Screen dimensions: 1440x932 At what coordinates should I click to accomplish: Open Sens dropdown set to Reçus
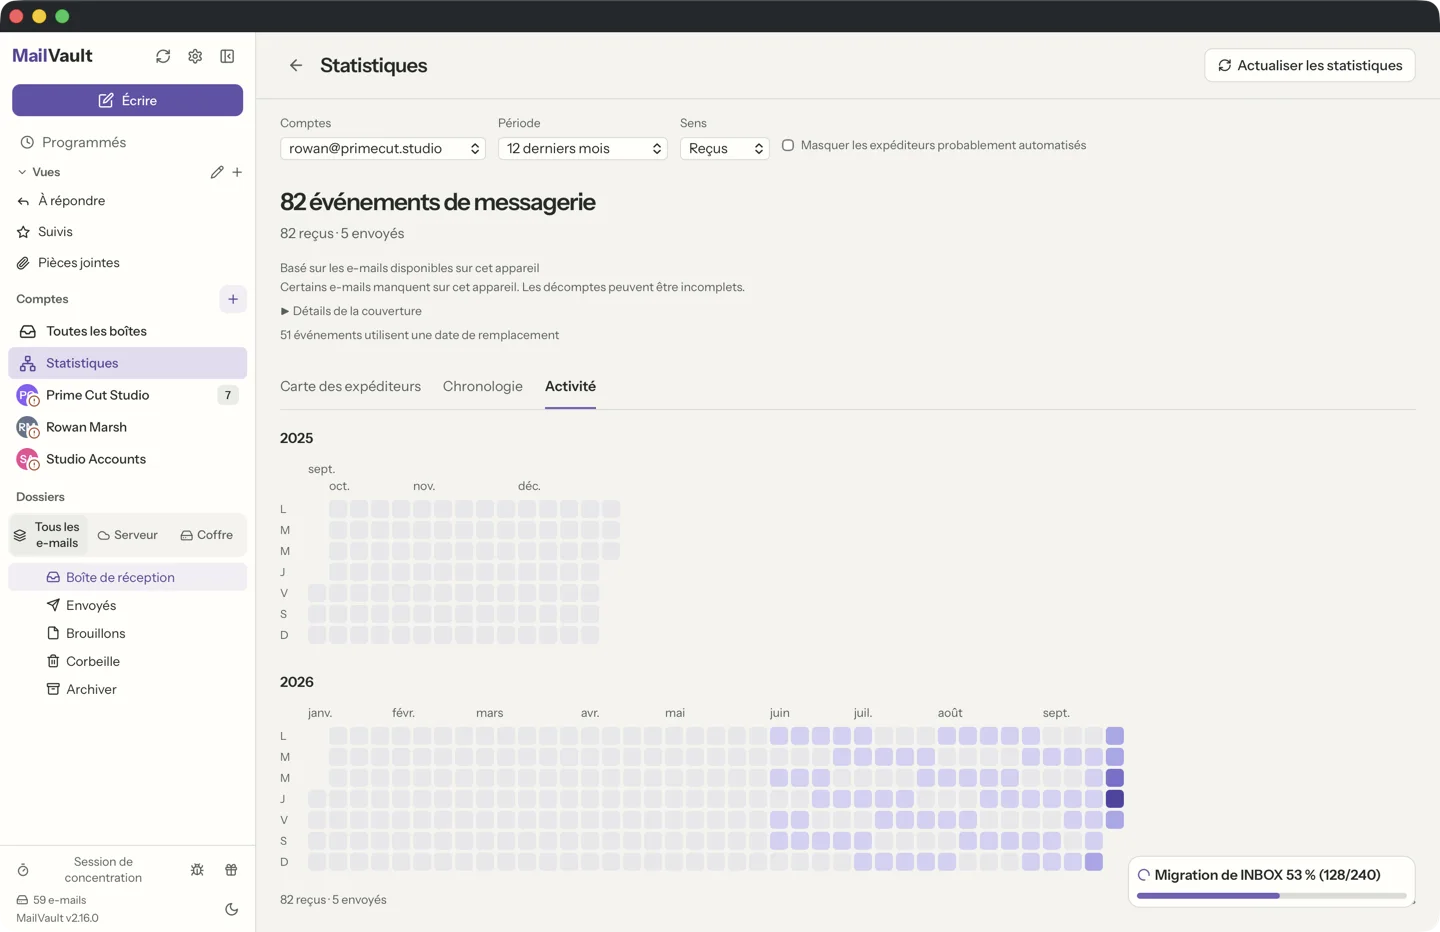click(x=725, y=148)
